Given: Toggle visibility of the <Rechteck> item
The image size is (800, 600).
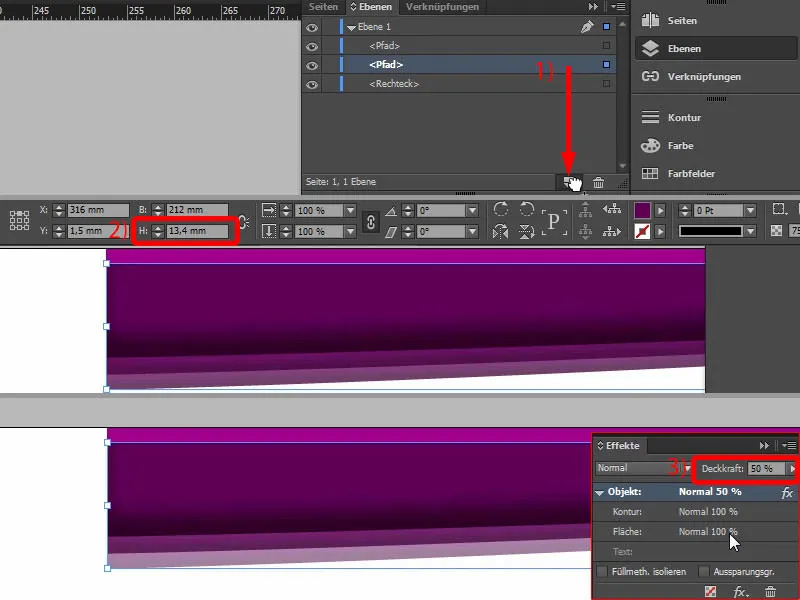Looking at the screenshot, I should (x=312, y=85).
